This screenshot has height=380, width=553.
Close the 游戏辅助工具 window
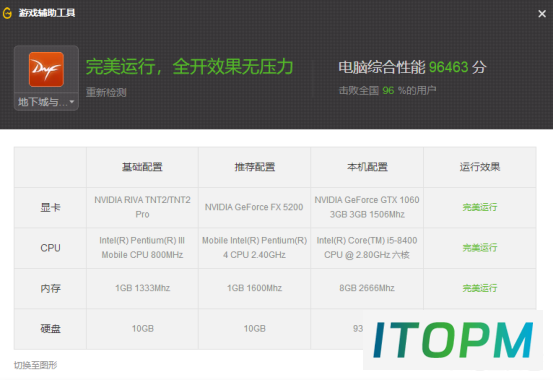pos(542,14)
